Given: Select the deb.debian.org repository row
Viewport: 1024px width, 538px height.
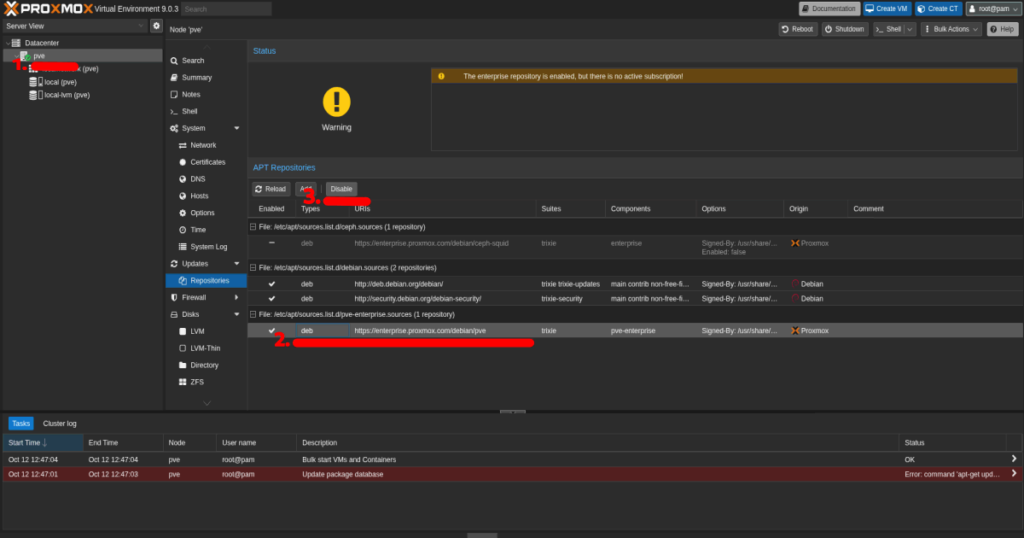Looking at the screenshot, I should coord(635,284).
